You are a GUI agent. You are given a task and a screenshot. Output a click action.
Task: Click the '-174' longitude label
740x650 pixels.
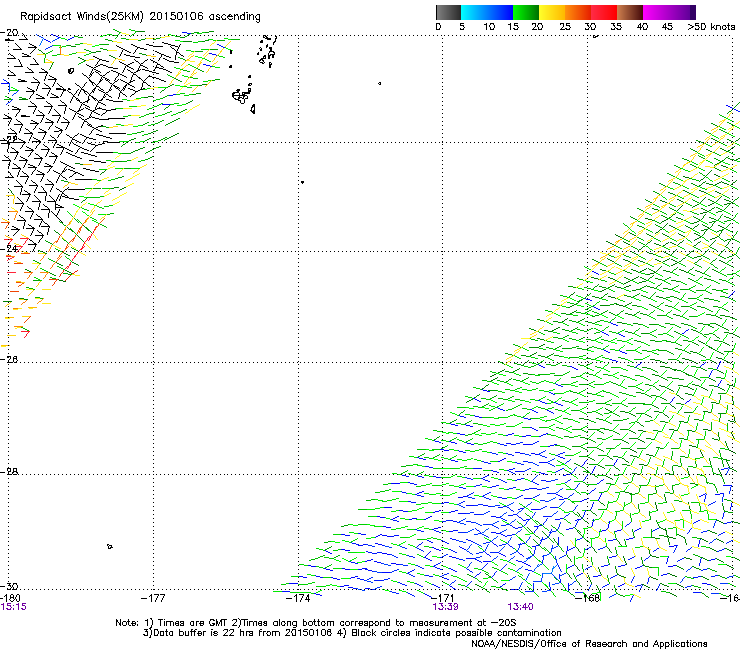(298, 599)
